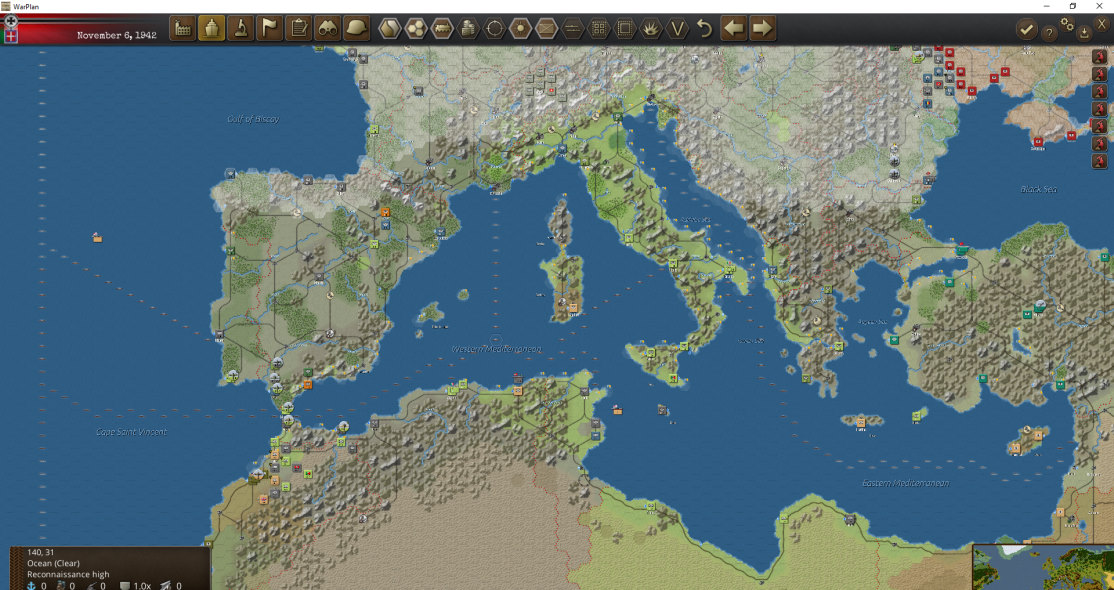Toggle the sun weather overlay
This screenshot has width=1114, height=590.
[x=521, y=29]
